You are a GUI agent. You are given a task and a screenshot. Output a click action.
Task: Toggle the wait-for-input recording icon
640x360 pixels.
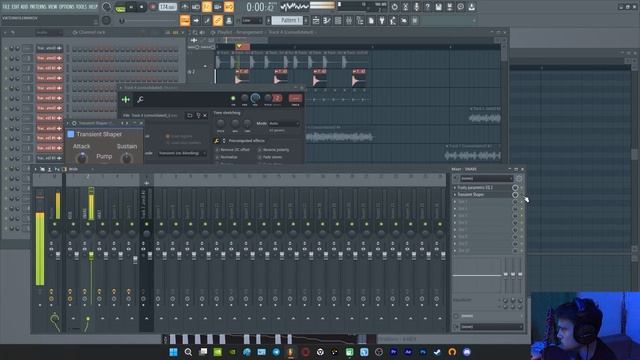pos(196,7)
